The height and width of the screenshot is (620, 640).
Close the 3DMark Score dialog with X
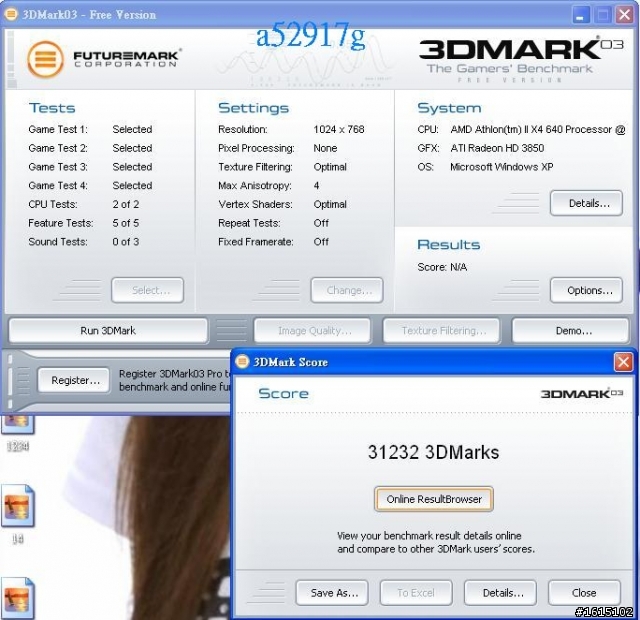point(623,362)
